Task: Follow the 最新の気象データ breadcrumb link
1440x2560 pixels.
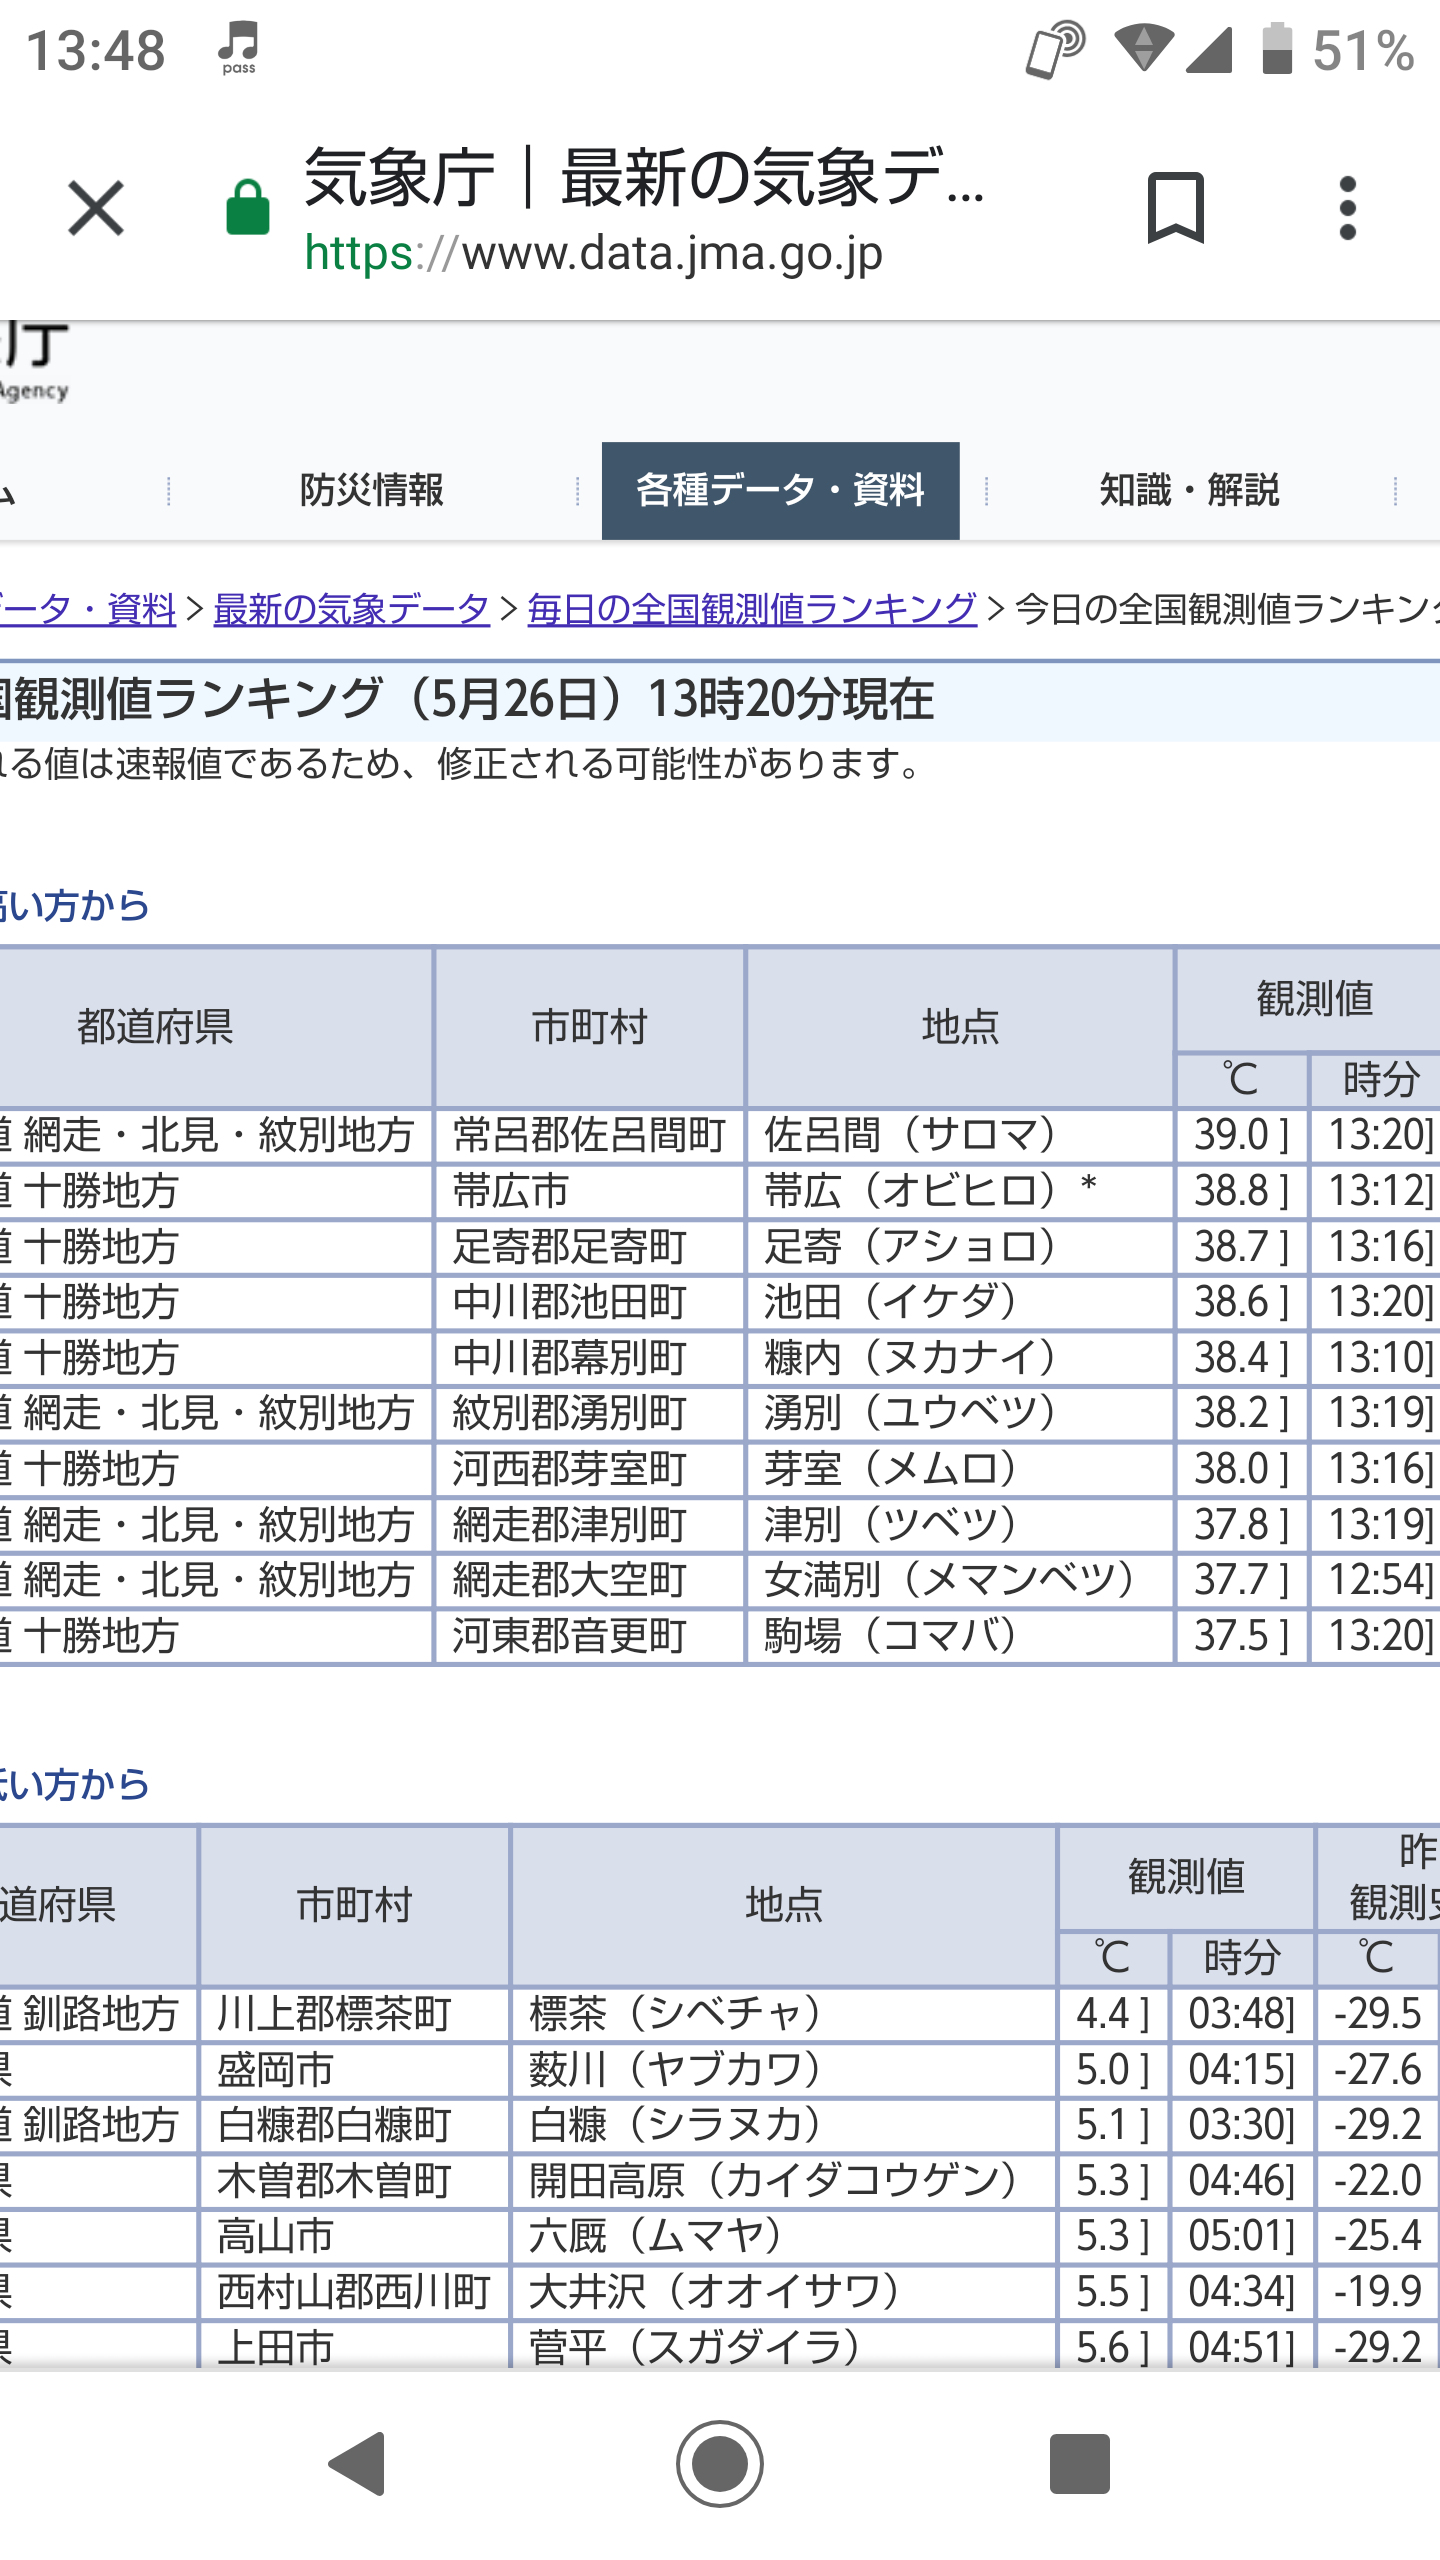Action: tap(351, 609)
